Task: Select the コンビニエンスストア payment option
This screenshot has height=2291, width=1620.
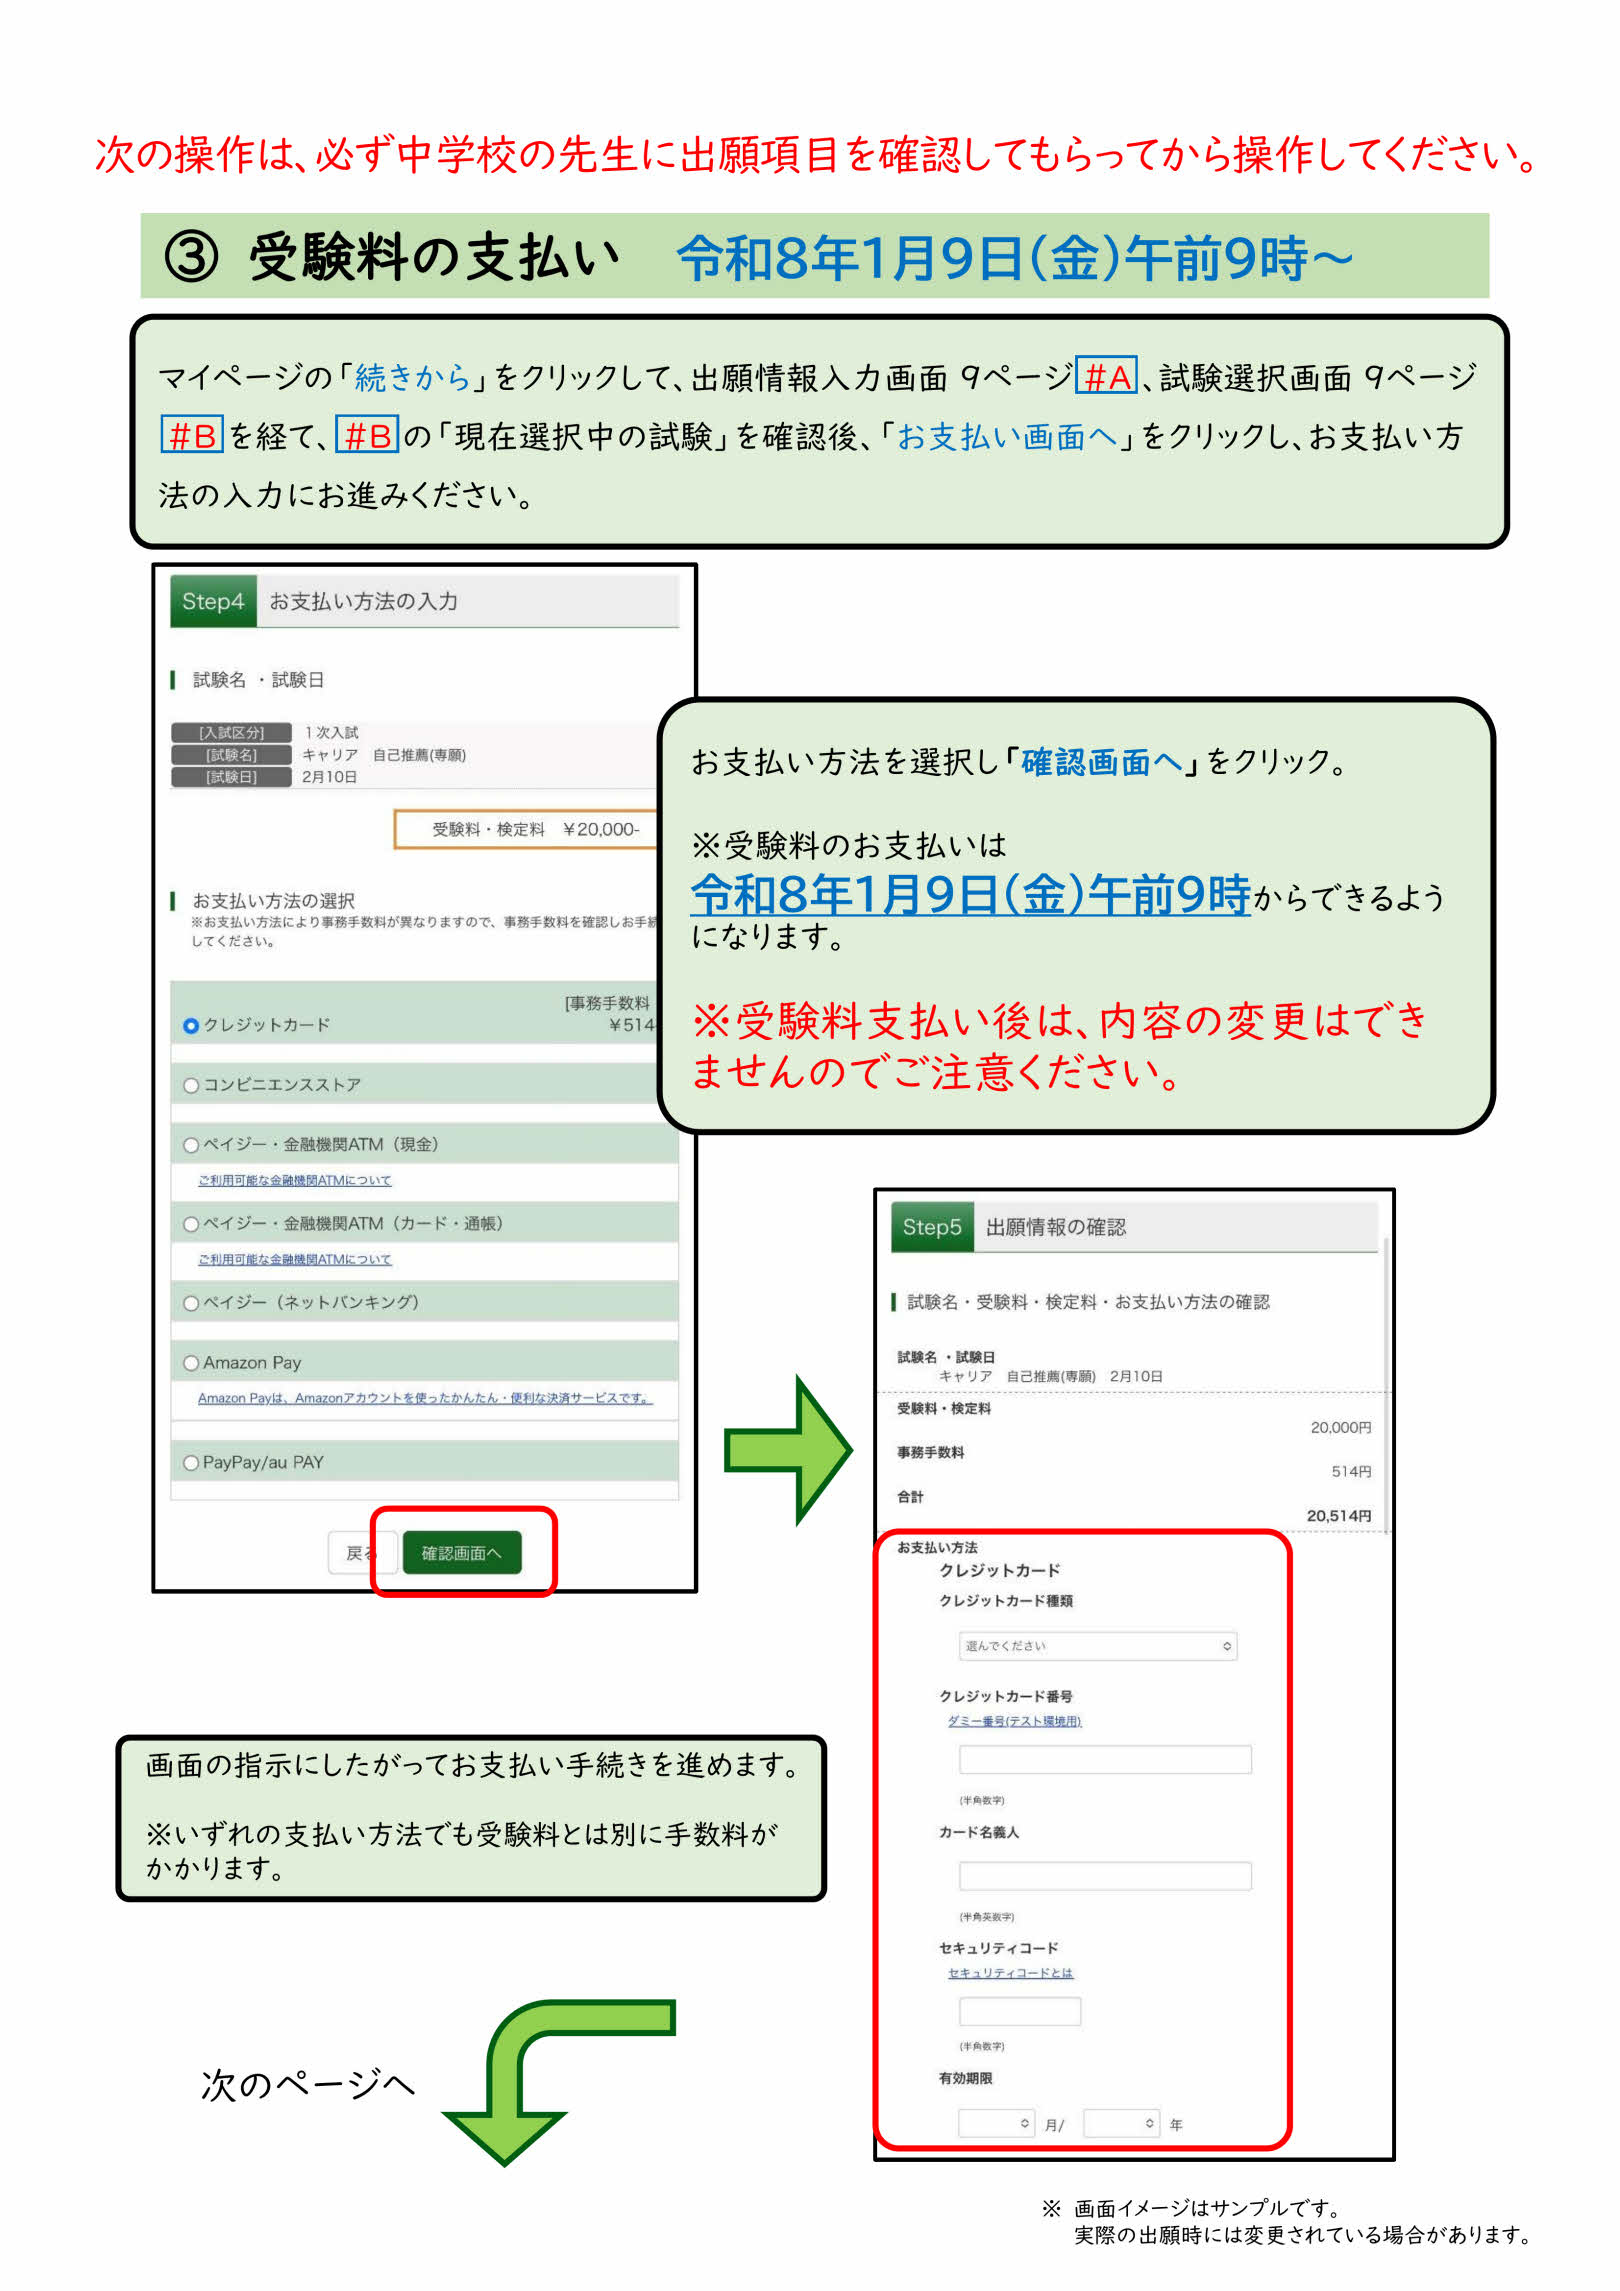Action: click(x=191, y=1085)
